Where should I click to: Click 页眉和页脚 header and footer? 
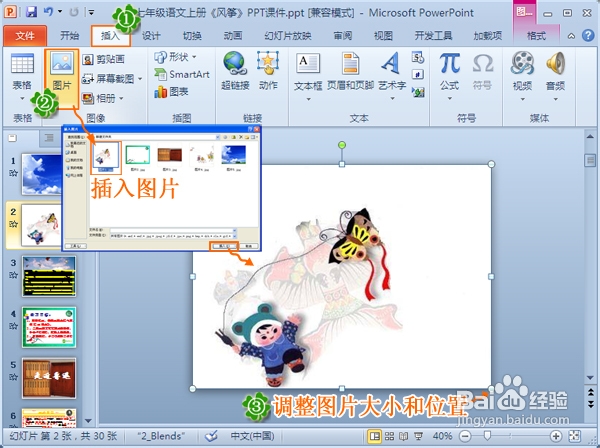(350, 72)
